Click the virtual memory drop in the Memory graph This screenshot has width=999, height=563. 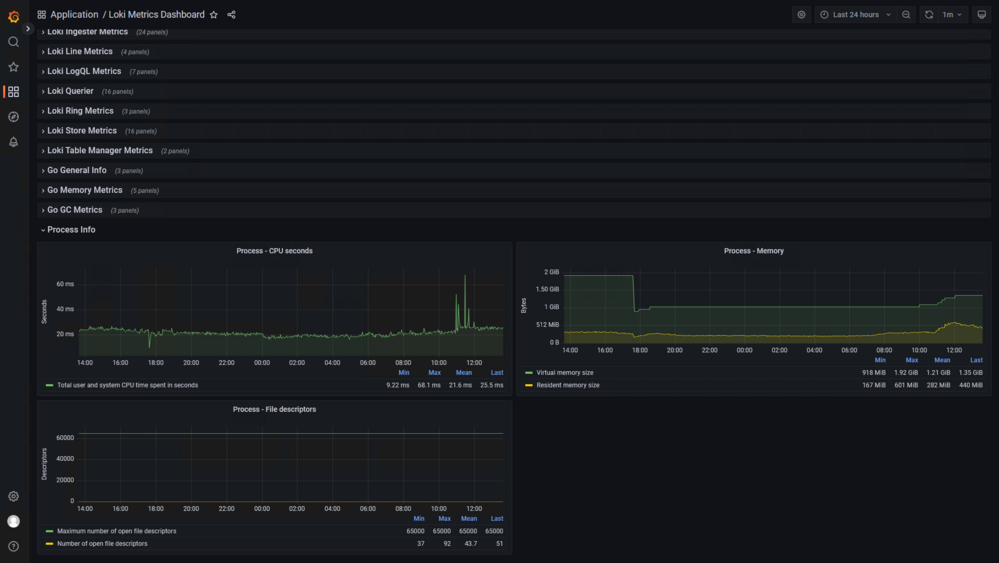[635, 293]
